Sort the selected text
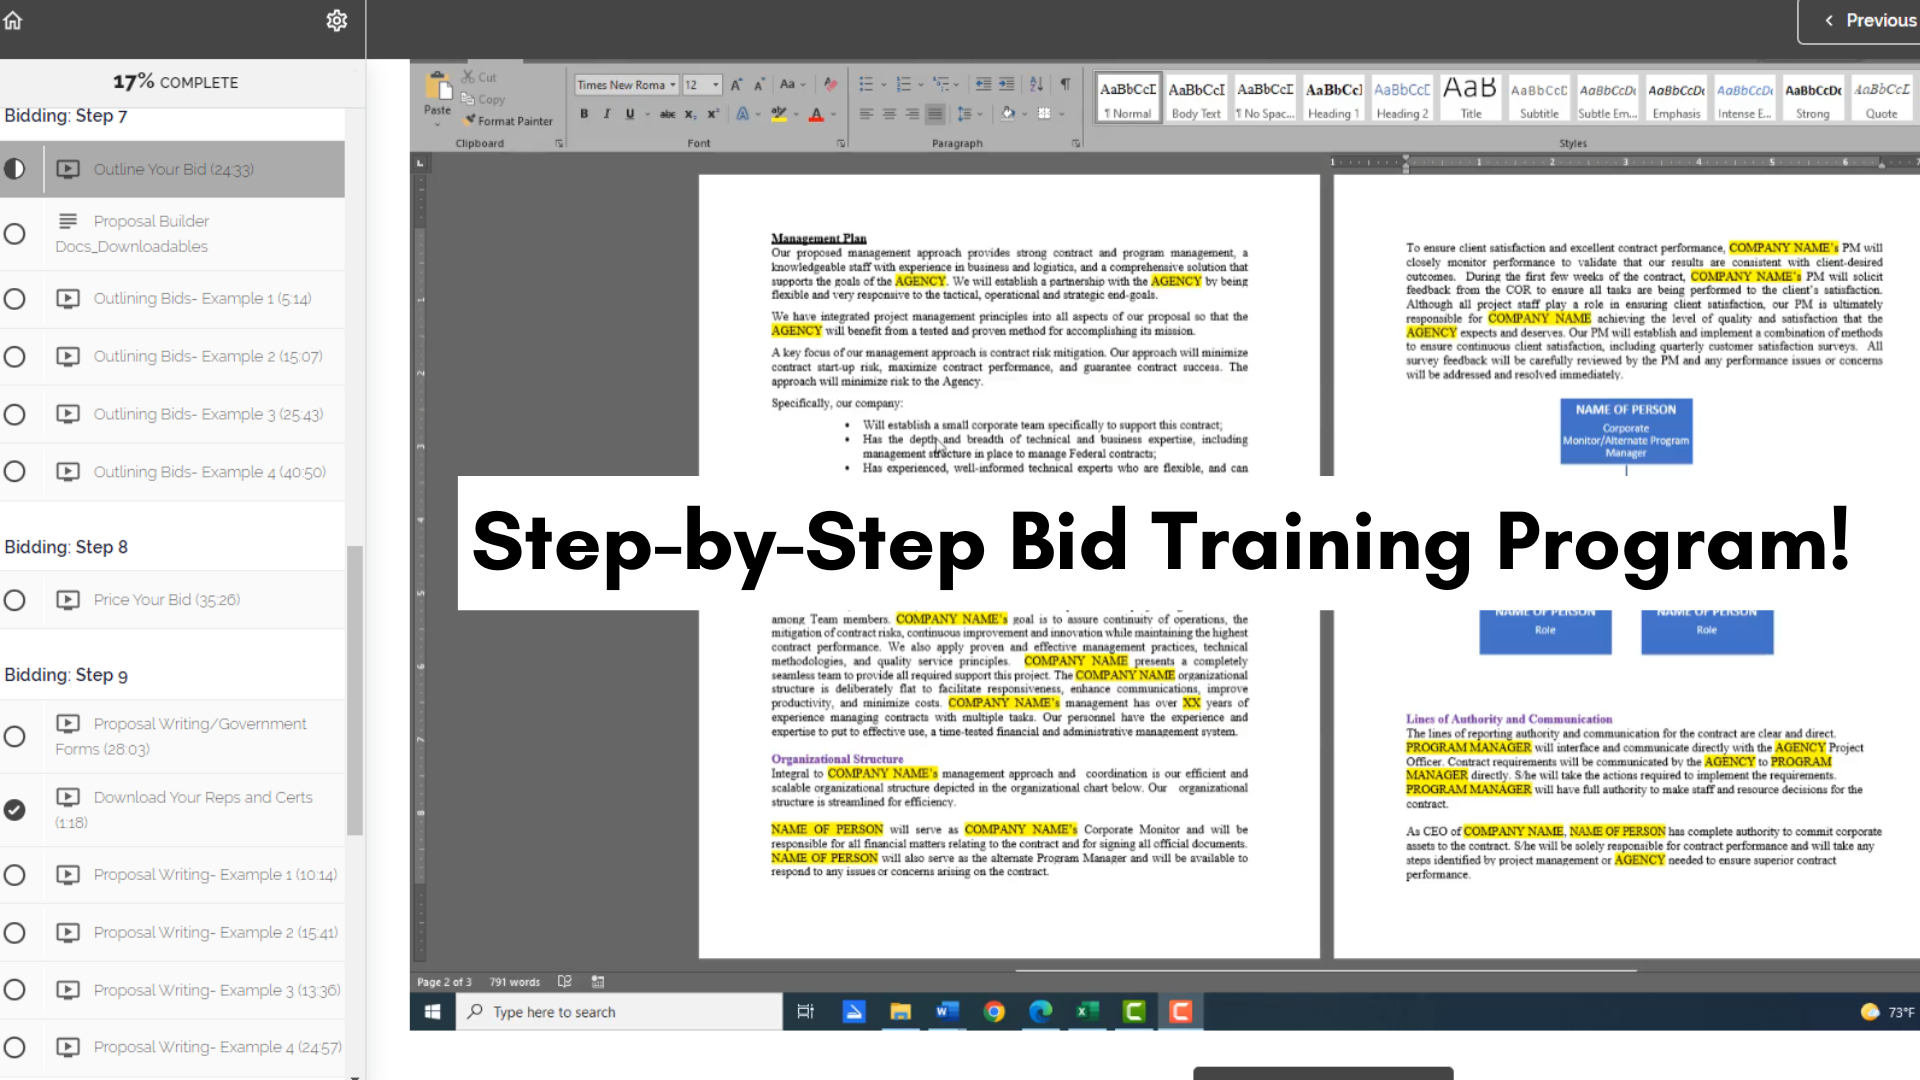Screen dimensions: 1920x1080 pyautogui.click(x=1036, y=84)
